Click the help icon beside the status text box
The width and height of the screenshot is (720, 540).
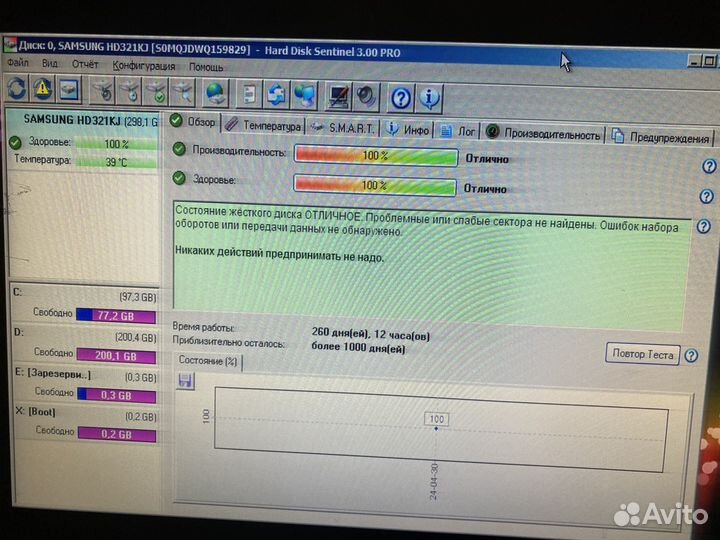703,226
